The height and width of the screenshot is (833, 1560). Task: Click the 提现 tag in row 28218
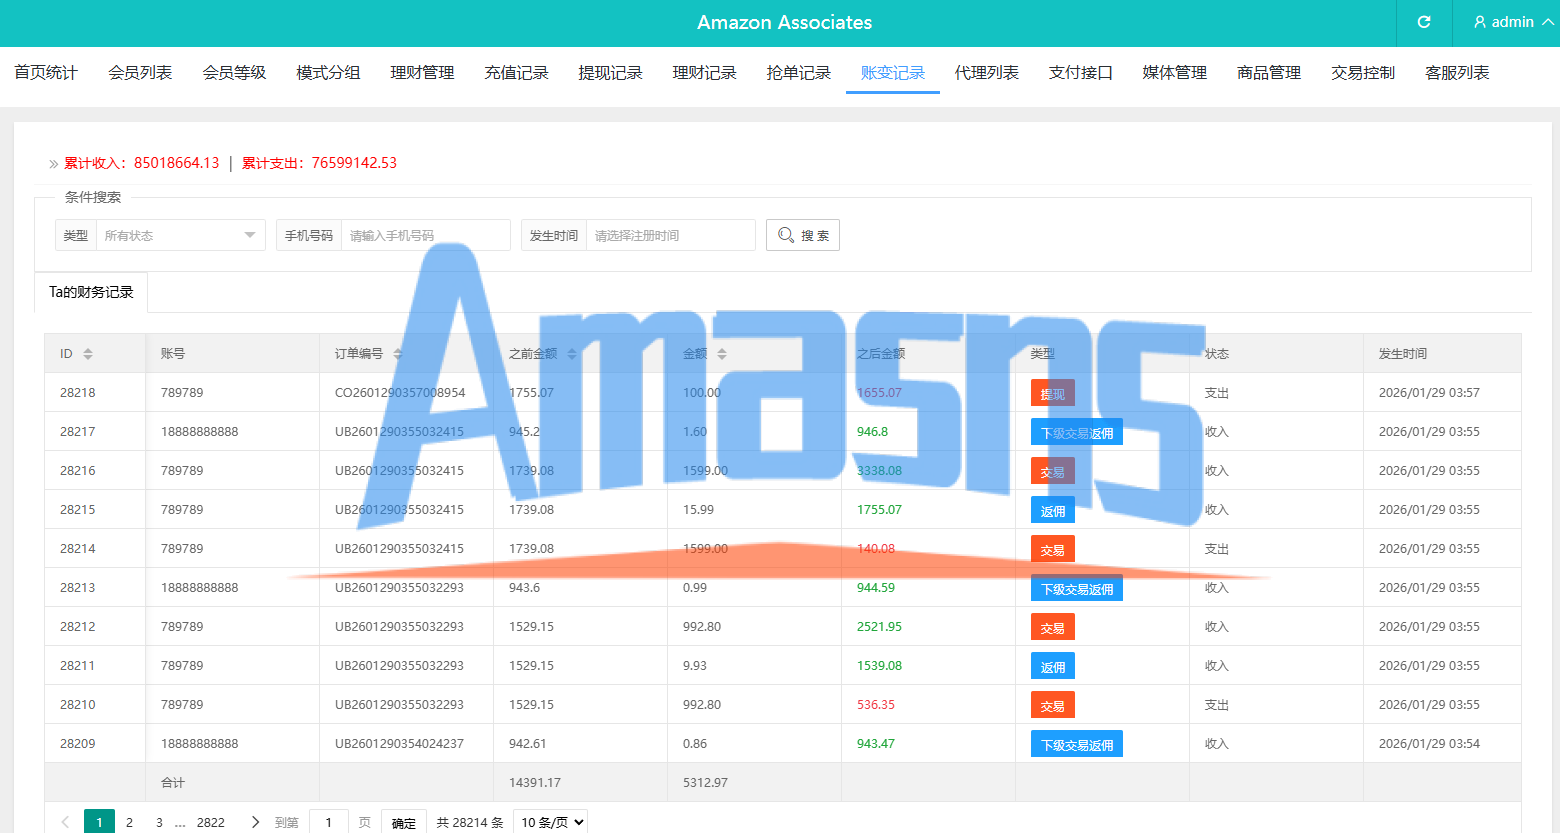pyautogui.click(x=1053, y=393)
